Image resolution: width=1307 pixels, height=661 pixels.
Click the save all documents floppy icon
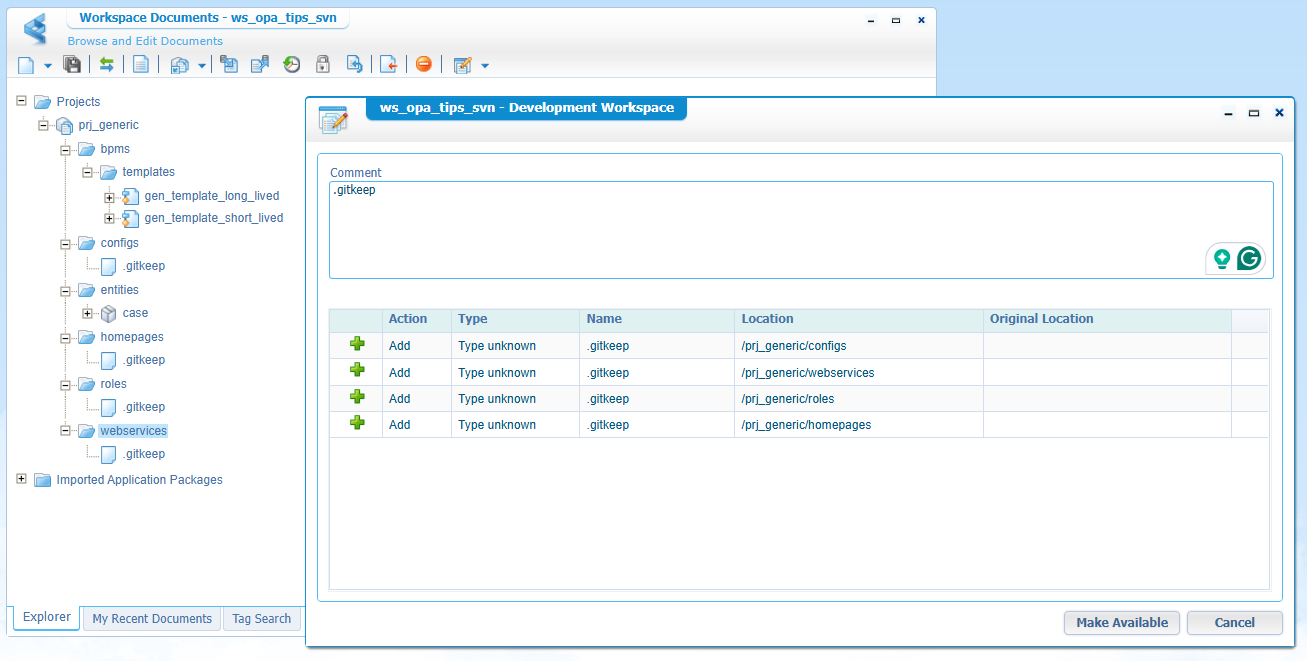point(72,65)
